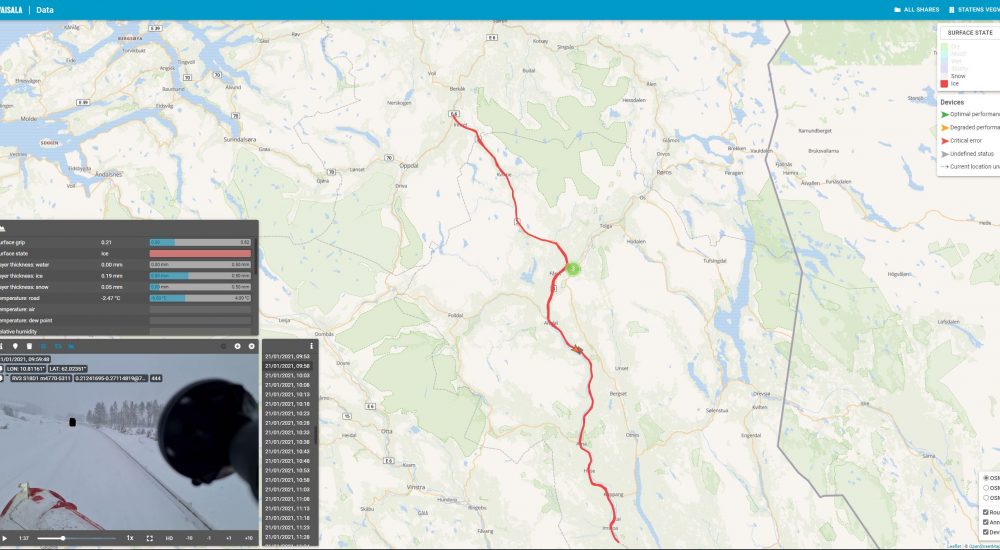The image size is (1000, 550).
Task: Change the 1x playback speed
Action: tap(129, 539)
